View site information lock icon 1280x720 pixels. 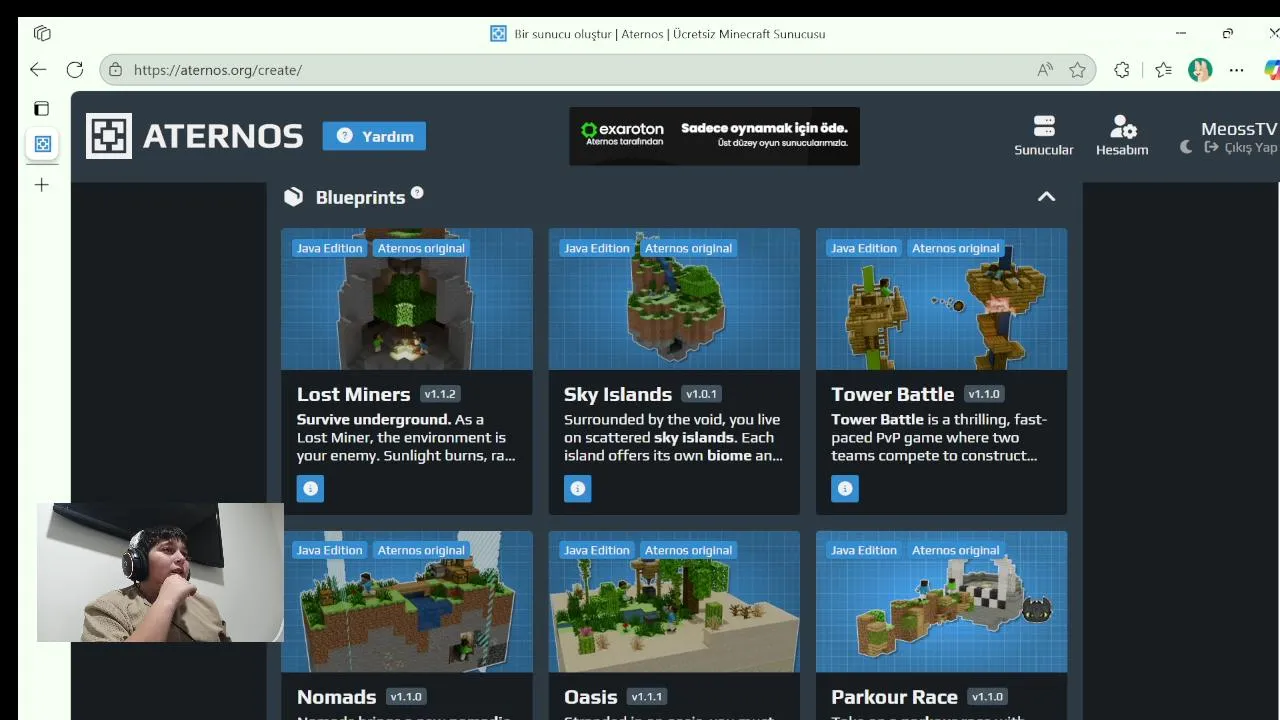115,70
